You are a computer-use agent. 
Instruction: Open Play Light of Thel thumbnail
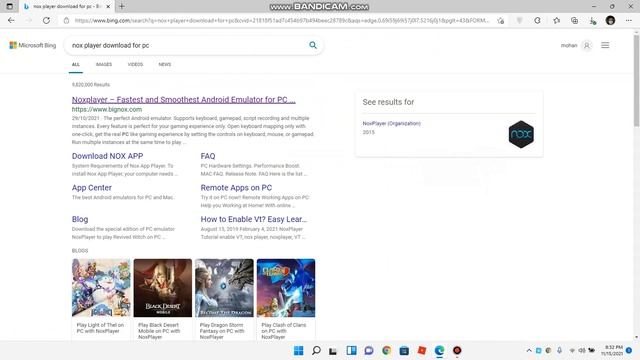pos(101,288)
